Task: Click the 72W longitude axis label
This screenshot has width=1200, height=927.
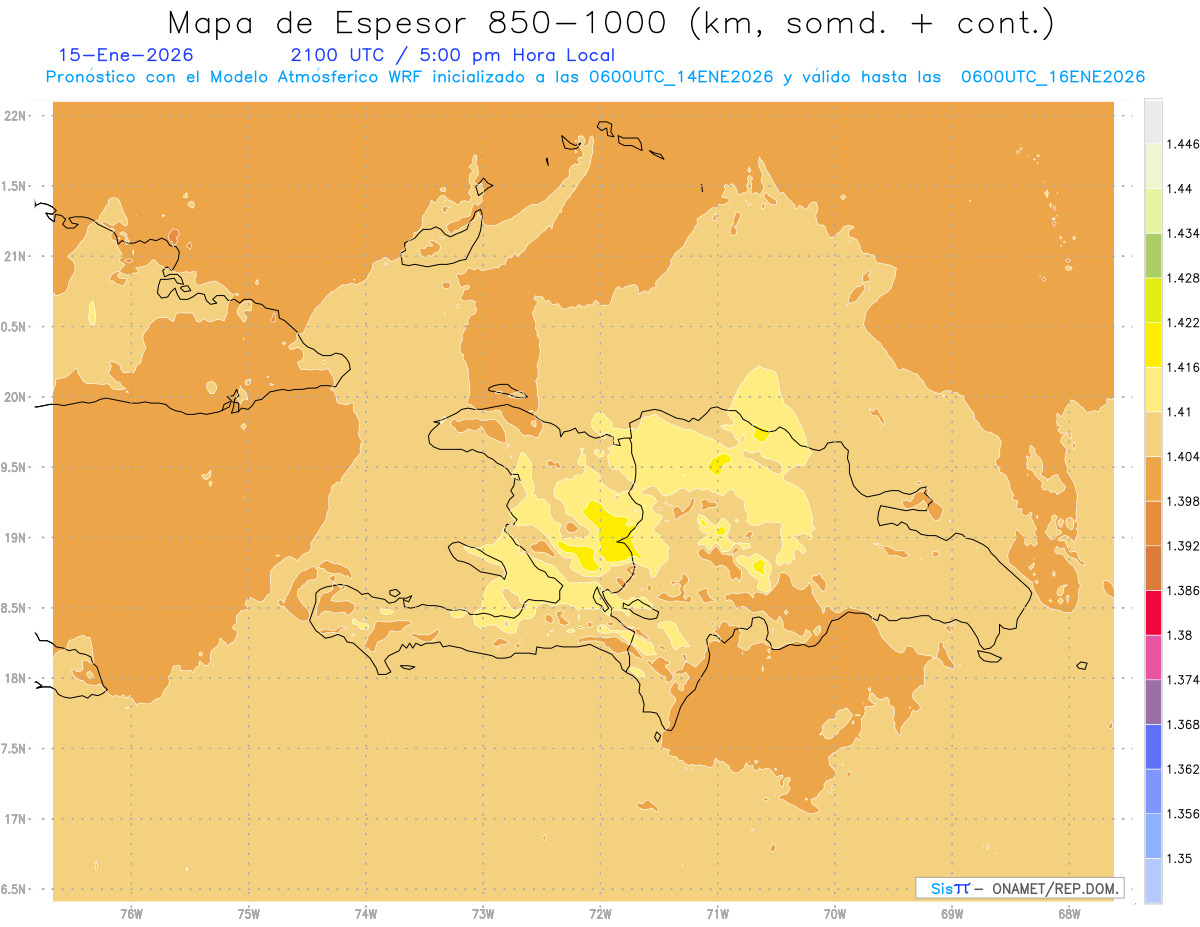Action: coord(600,914)
